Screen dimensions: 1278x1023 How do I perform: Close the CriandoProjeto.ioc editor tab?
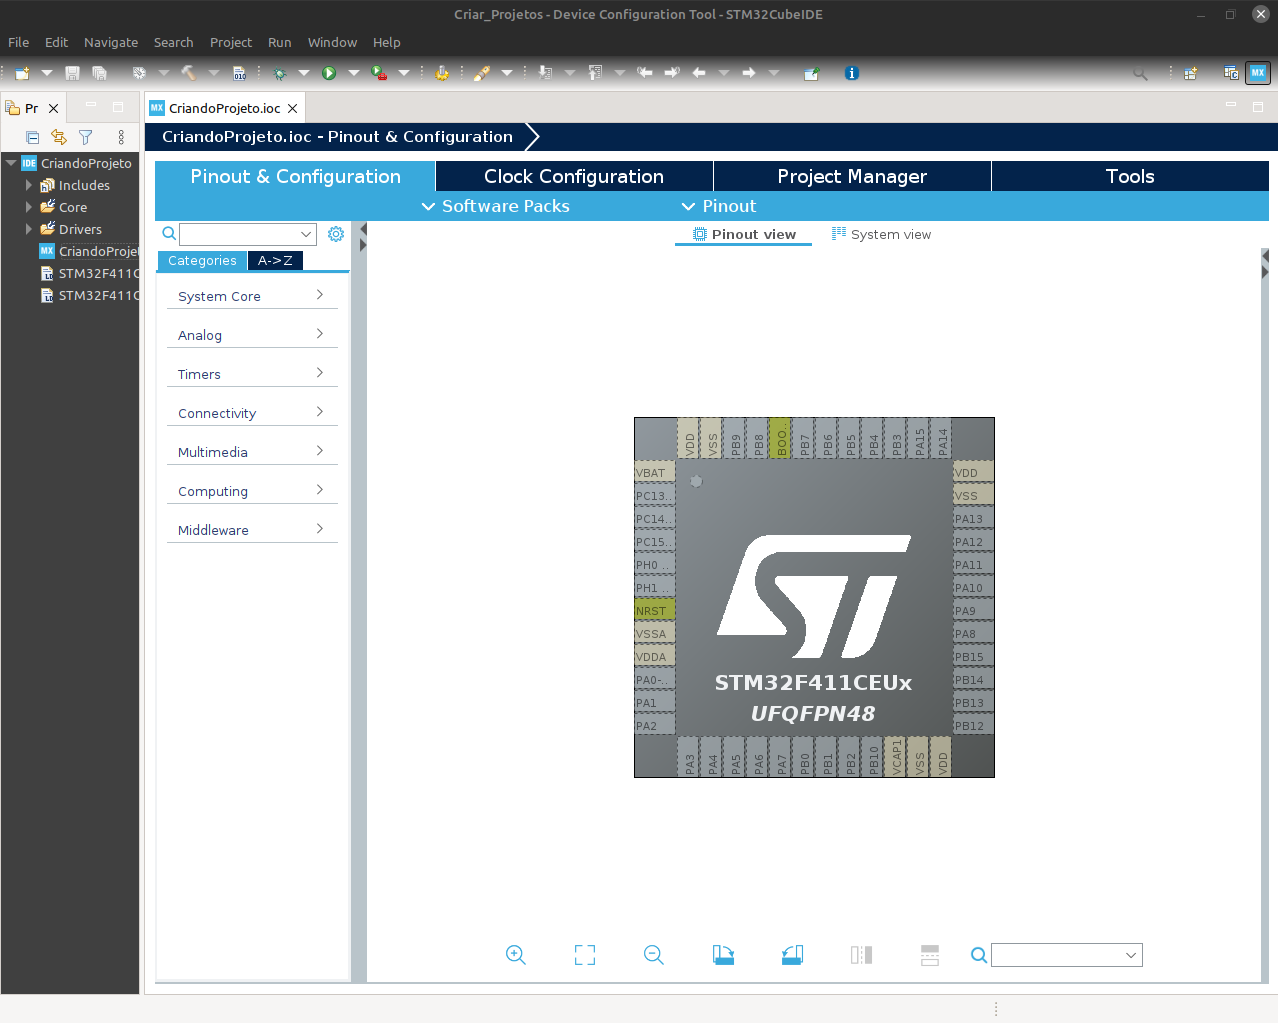(292, 108)
